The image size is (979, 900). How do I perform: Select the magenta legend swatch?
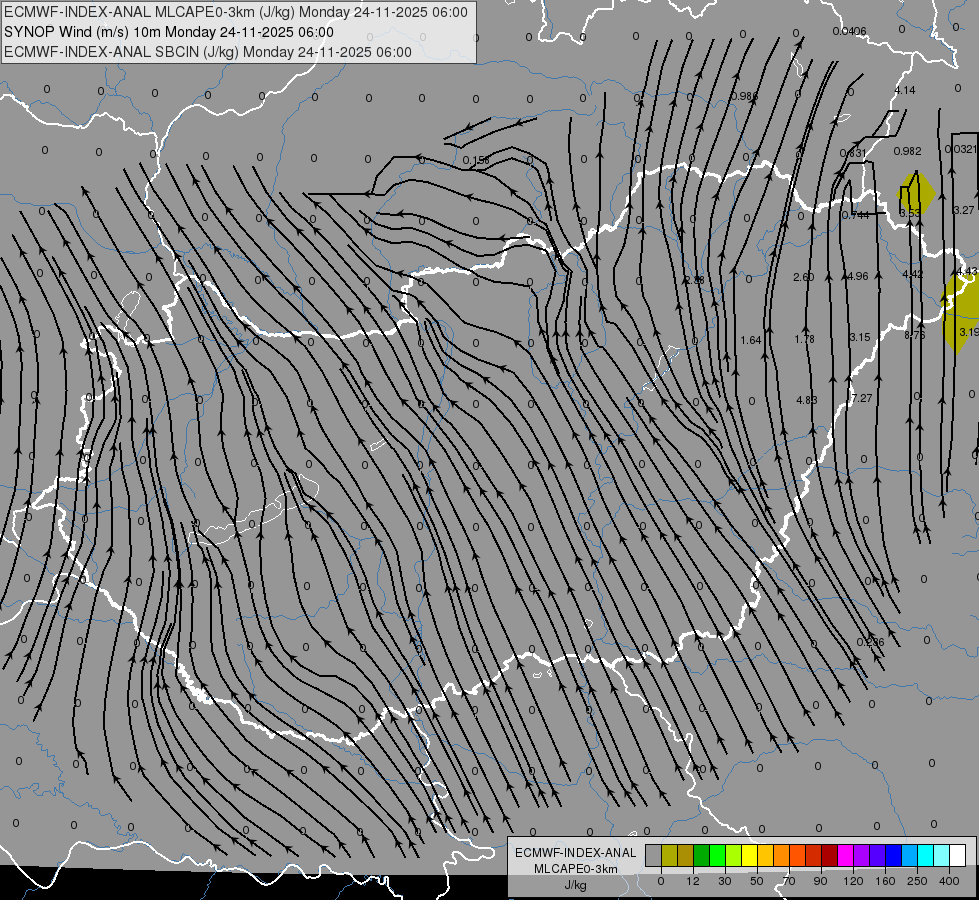coord(845,855)
